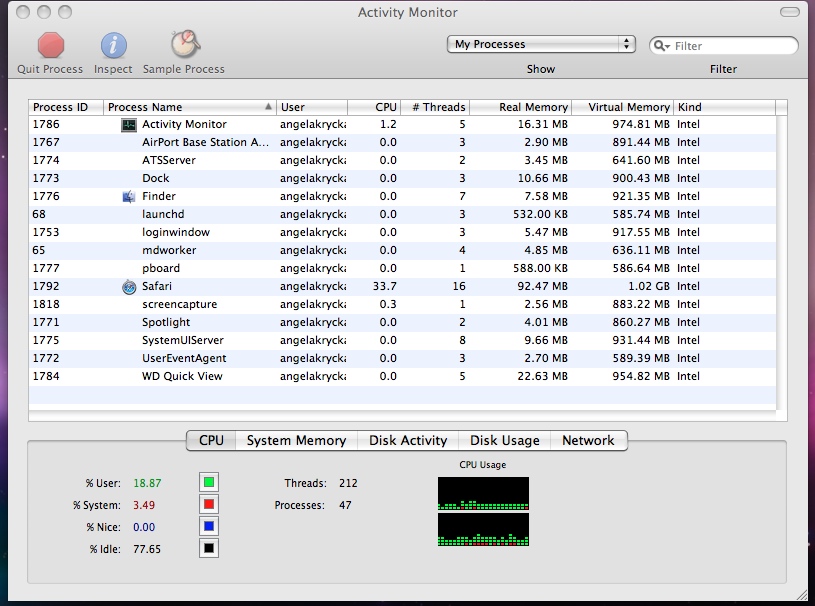
Task: Select the screencapture process row
Action: 402,305
